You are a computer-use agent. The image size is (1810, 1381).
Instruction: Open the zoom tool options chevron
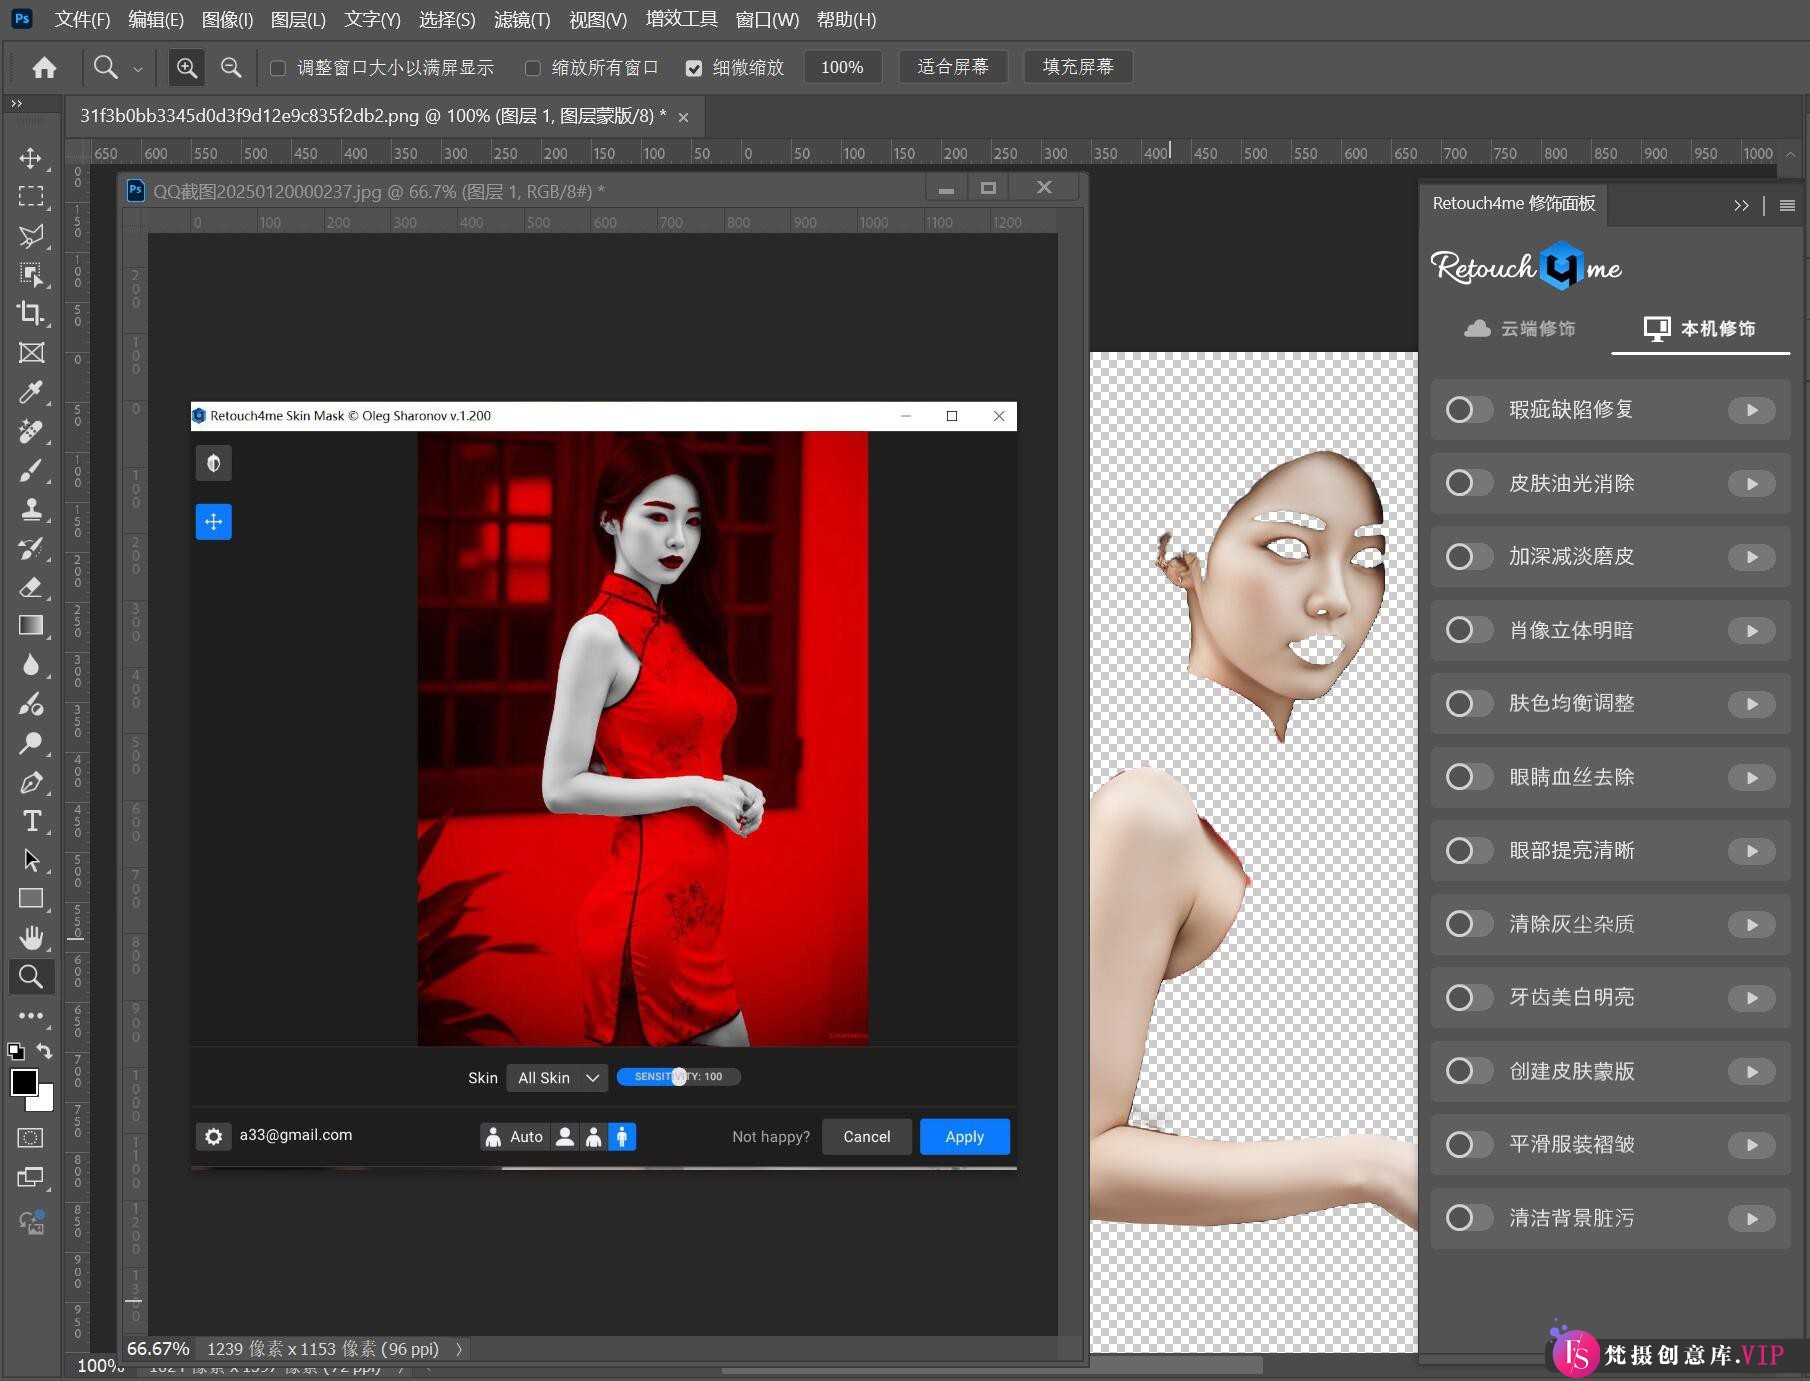click(138, 67)
